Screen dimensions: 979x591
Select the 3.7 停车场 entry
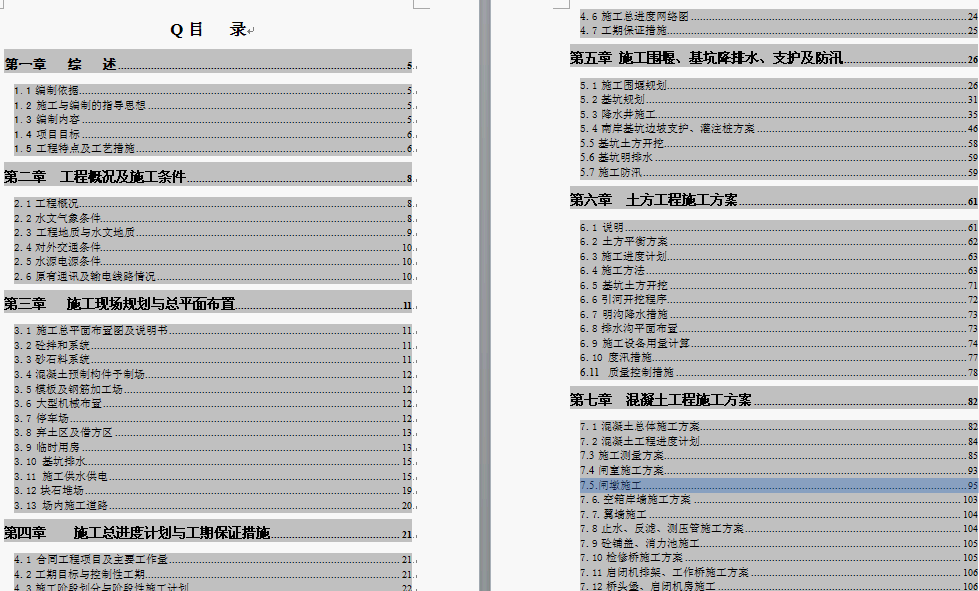click(52, 418)
